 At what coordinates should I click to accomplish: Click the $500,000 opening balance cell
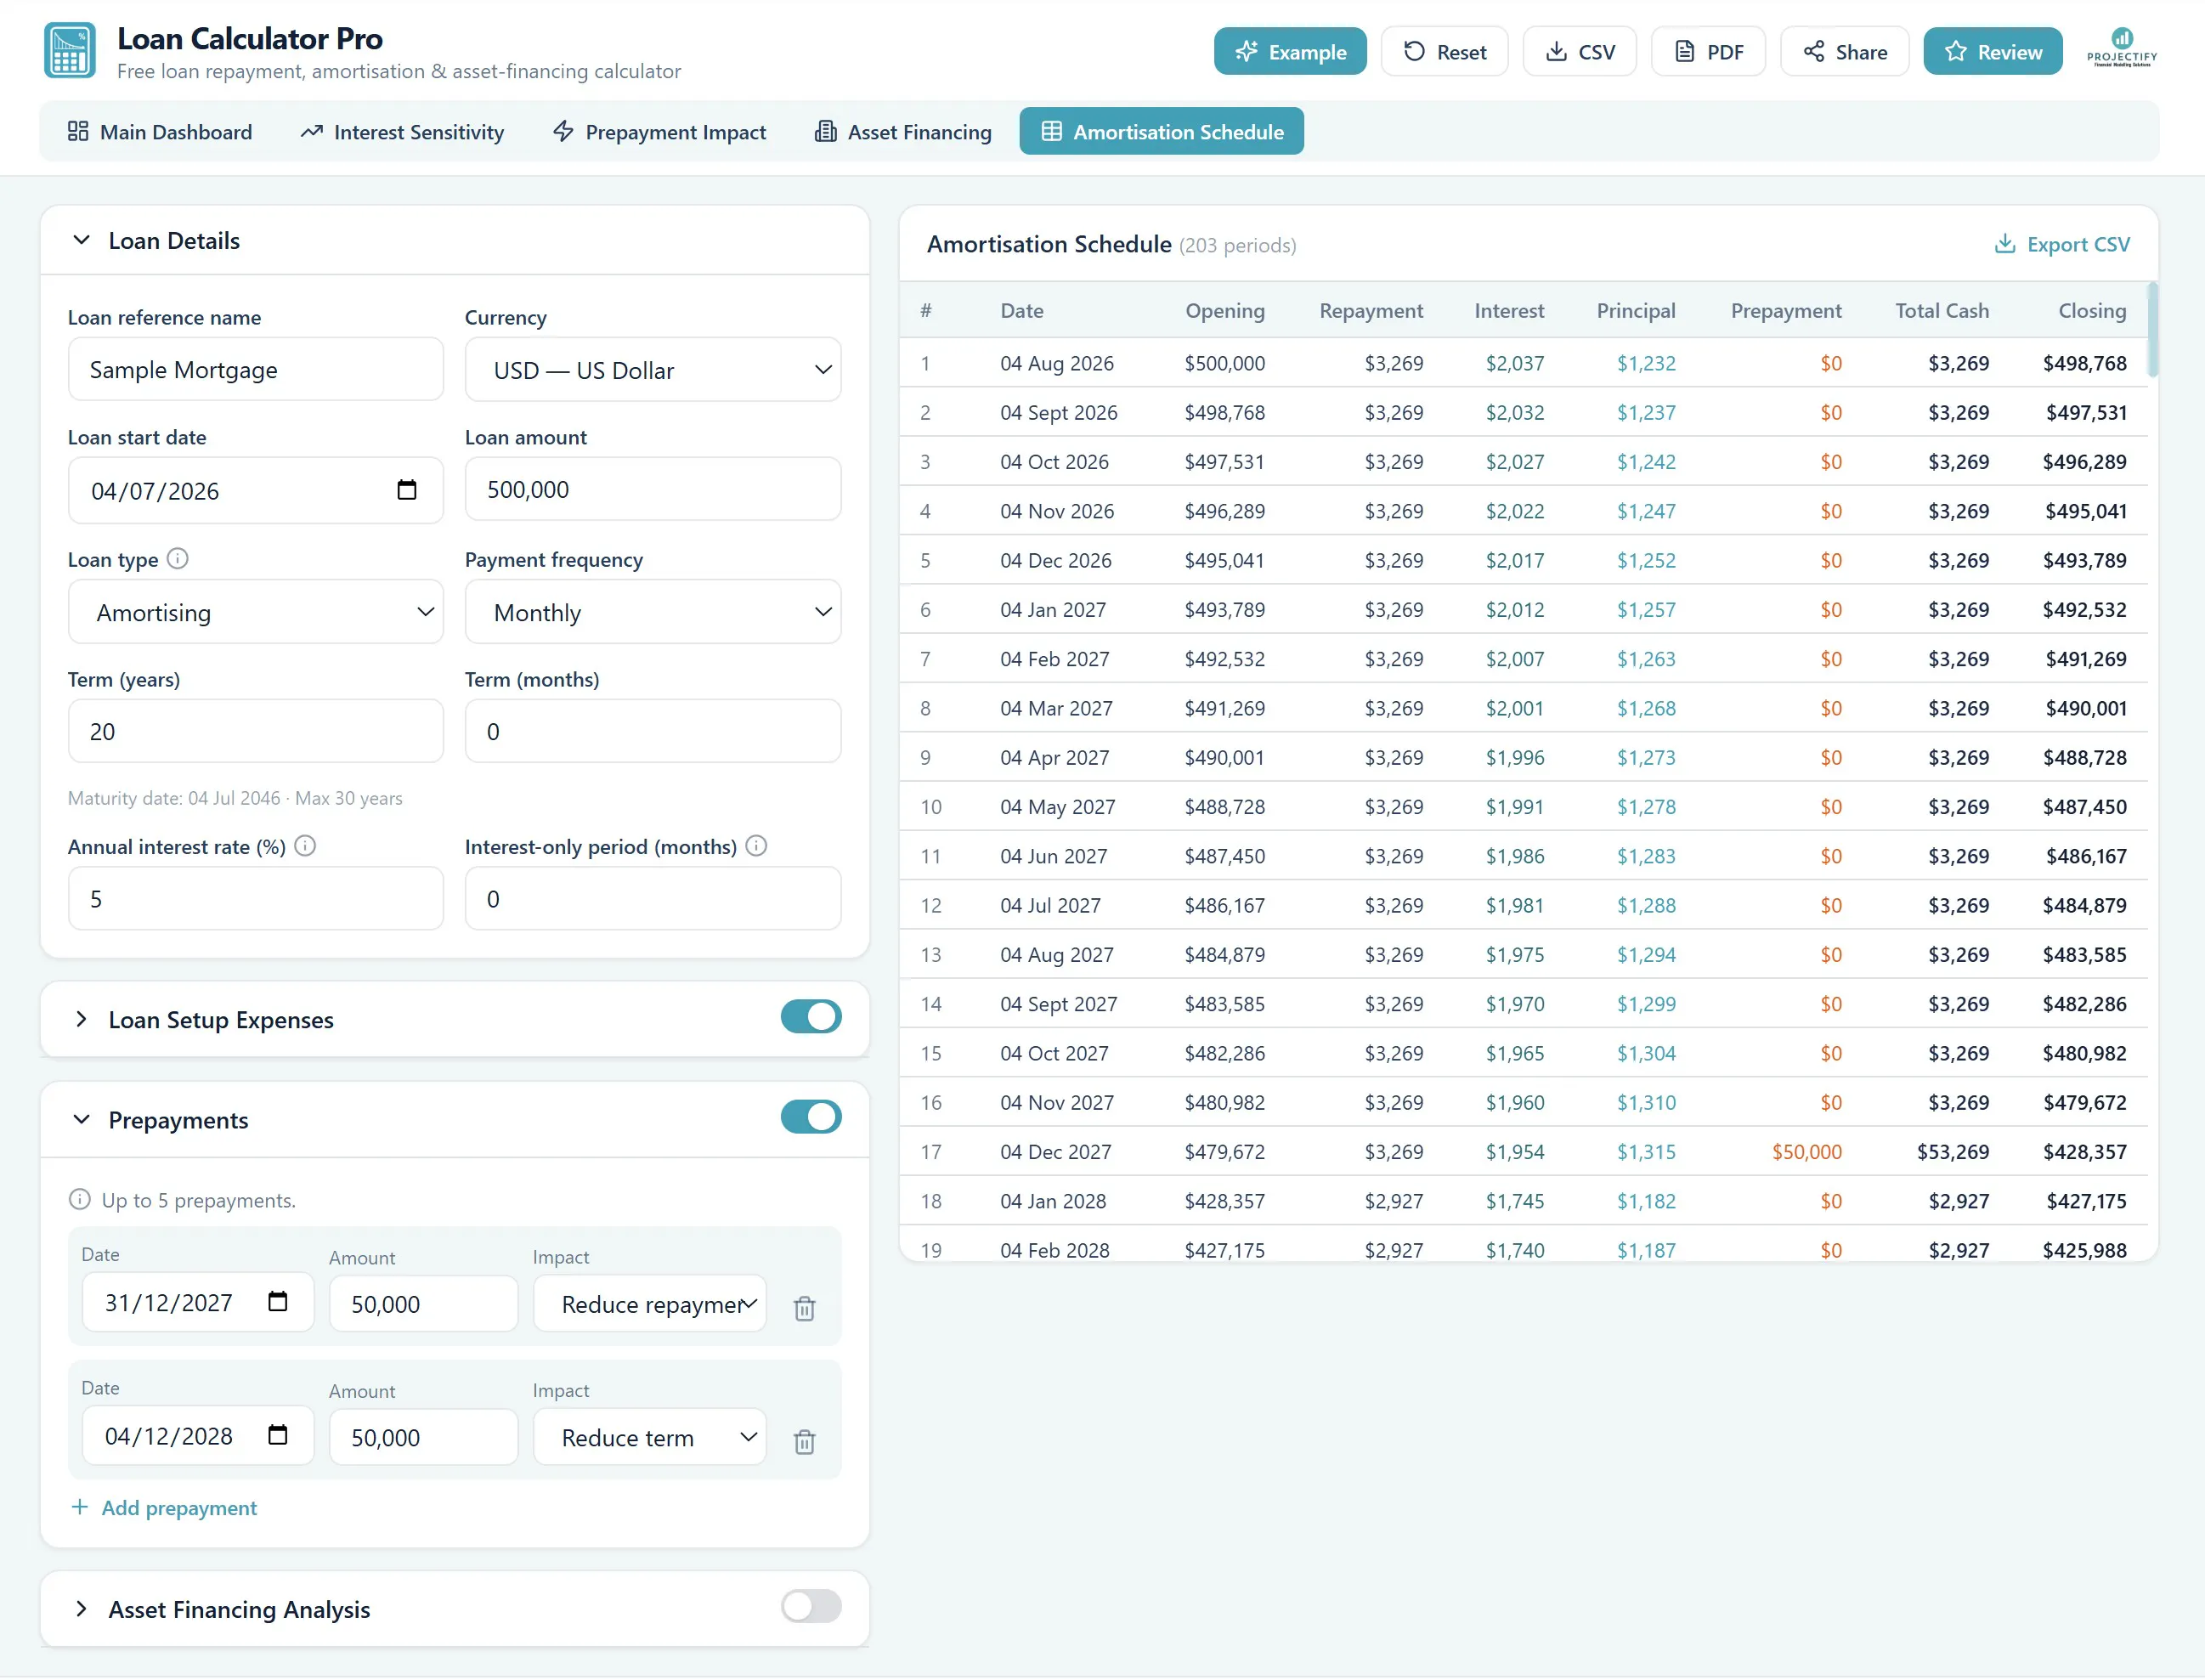pyautogui.click(x=1225, y=364)
